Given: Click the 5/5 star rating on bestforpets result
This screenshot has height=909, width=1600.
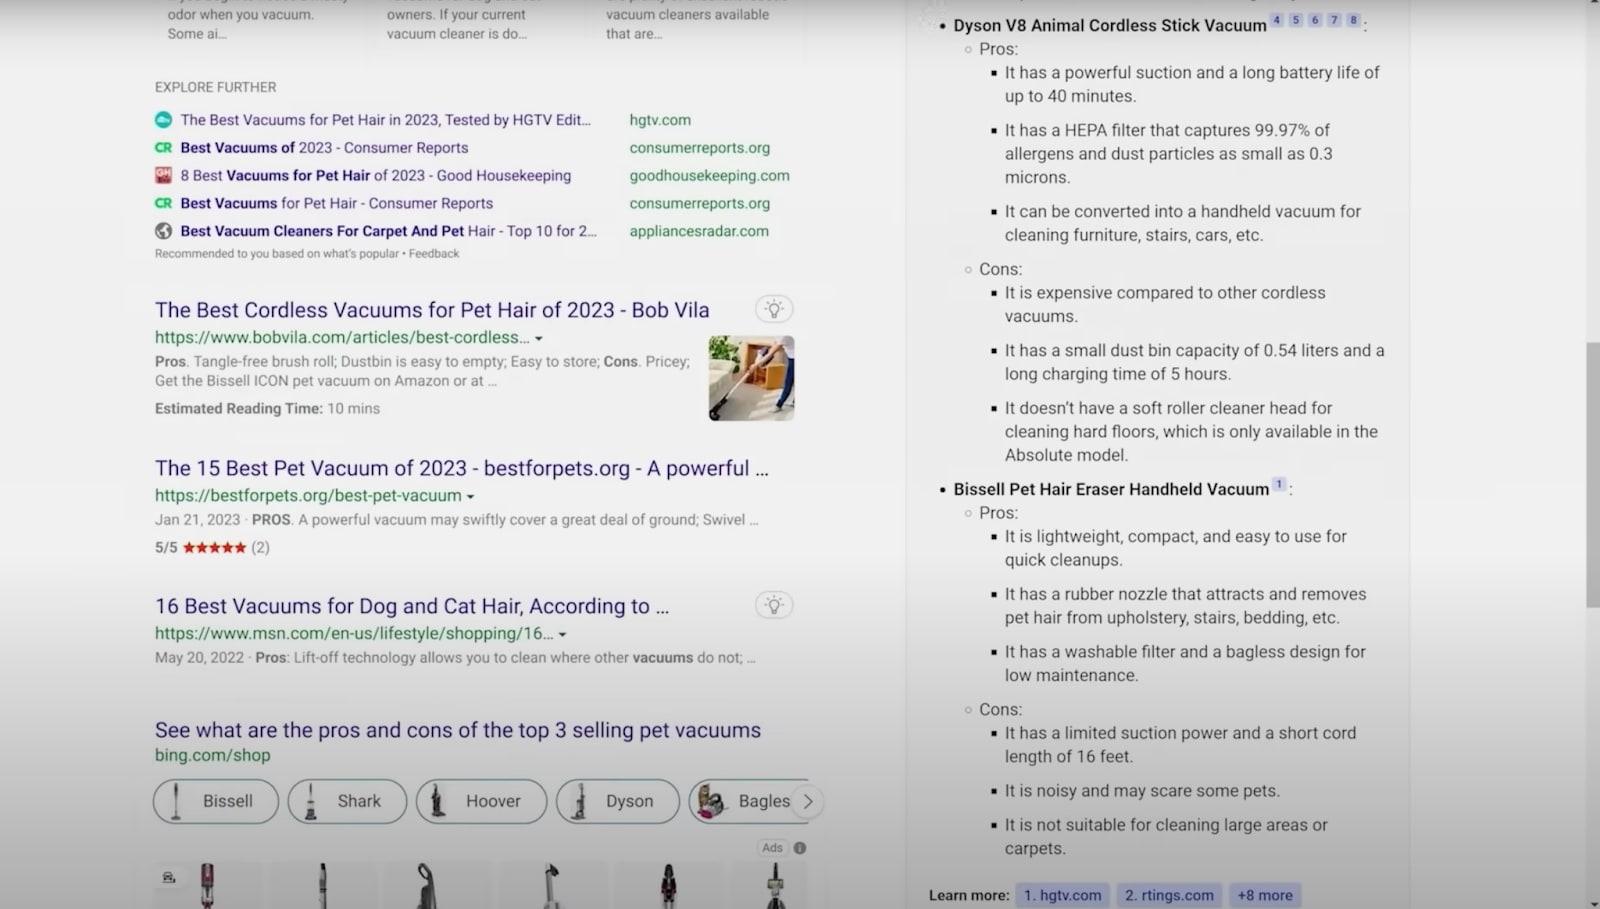Looking at the screenshot, I should pos(212,547).
